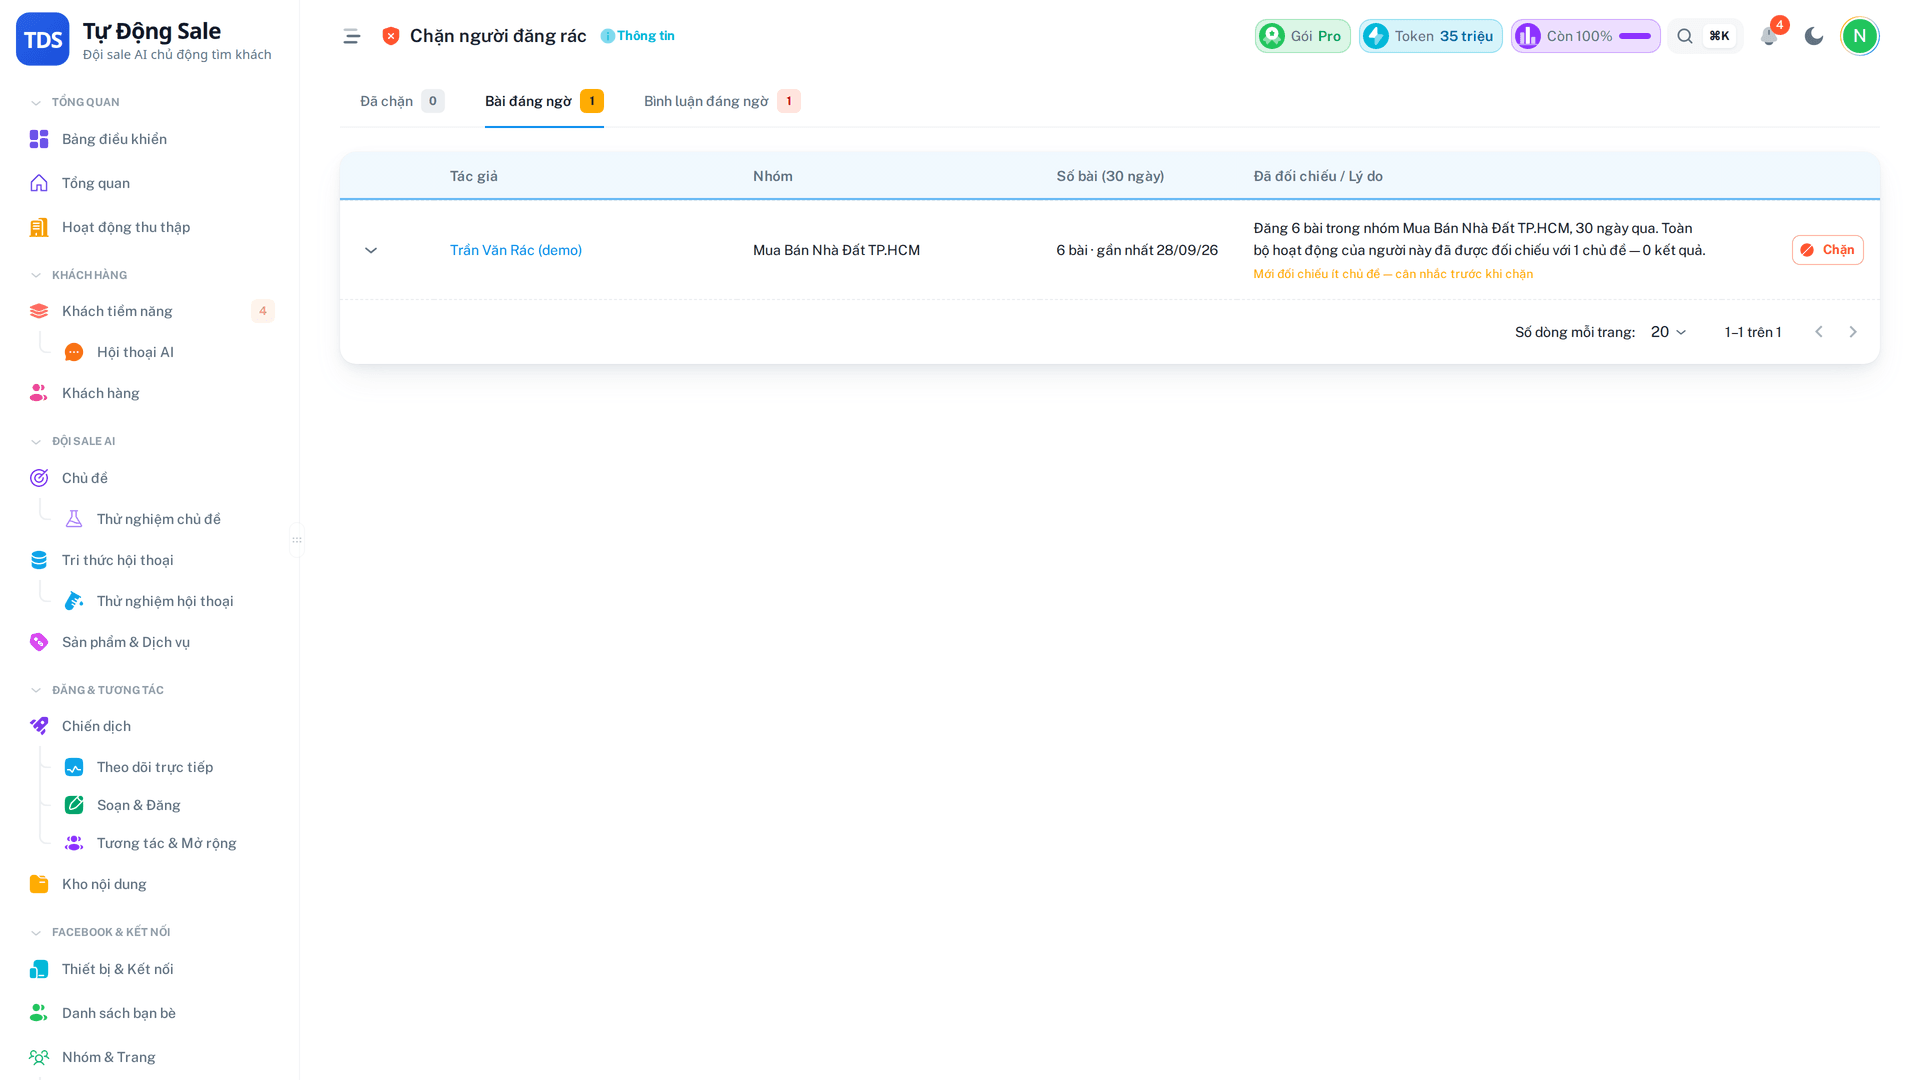Open Bảng điều khiển dashboard icon
The height and width of the screenshot is (1080, 1920).
click(39, 139)
